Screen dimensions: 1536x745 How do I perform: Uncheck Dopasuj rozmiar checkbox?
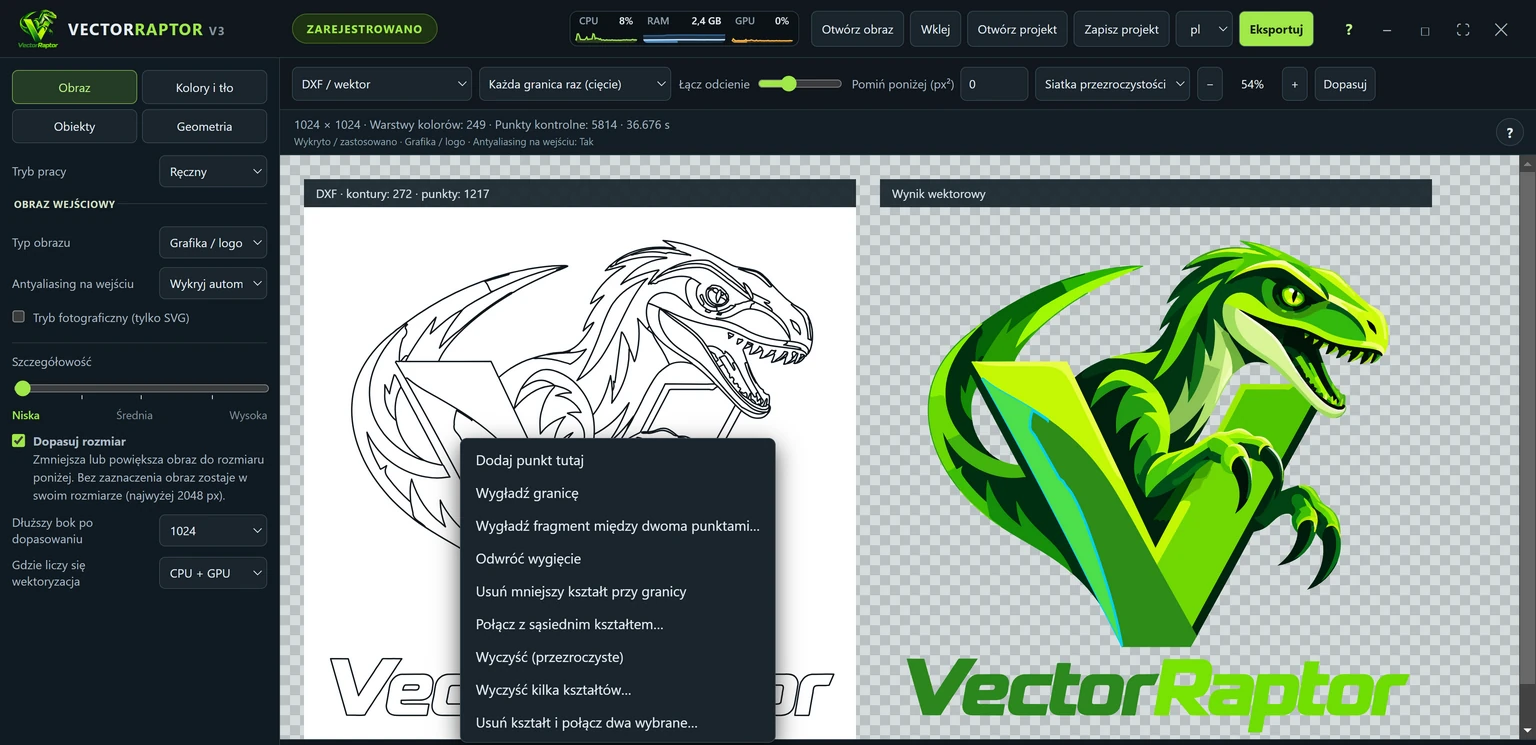(18, 441)
